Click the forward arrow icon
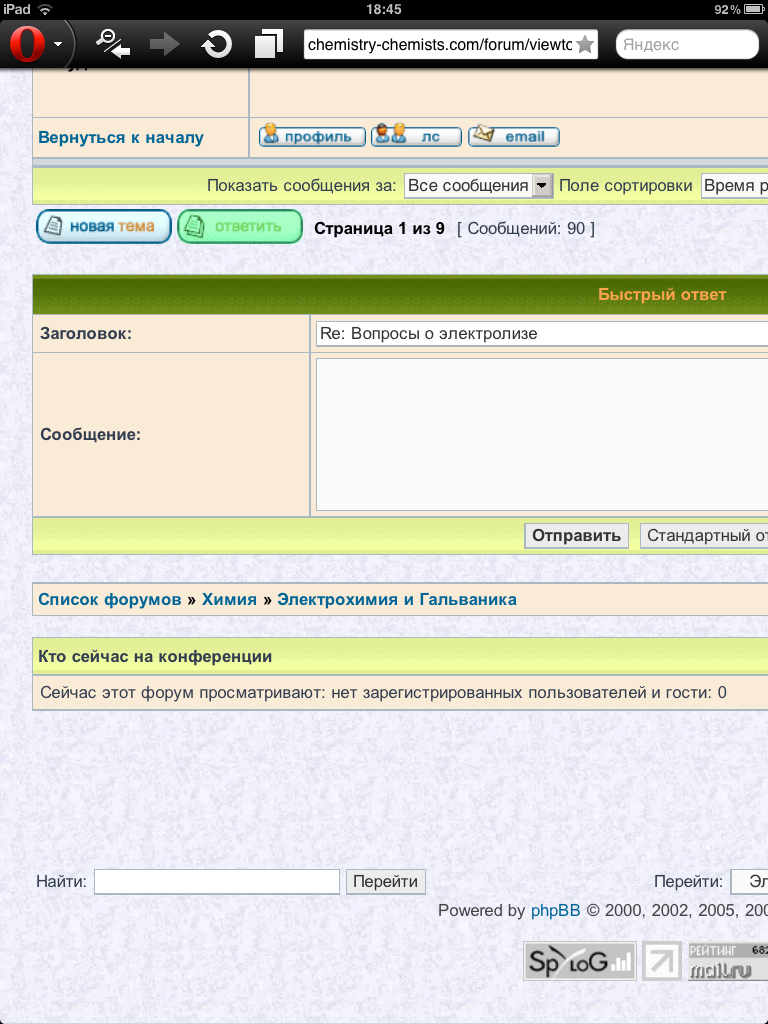The width and height of the screenshot is (768, 1024). pos(163,44)
